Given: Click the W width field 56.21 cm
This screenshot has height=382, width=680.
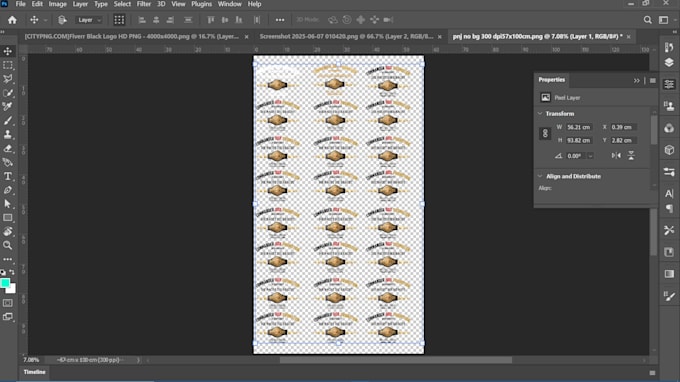Looking at the screenshot, I should point(579,127).
